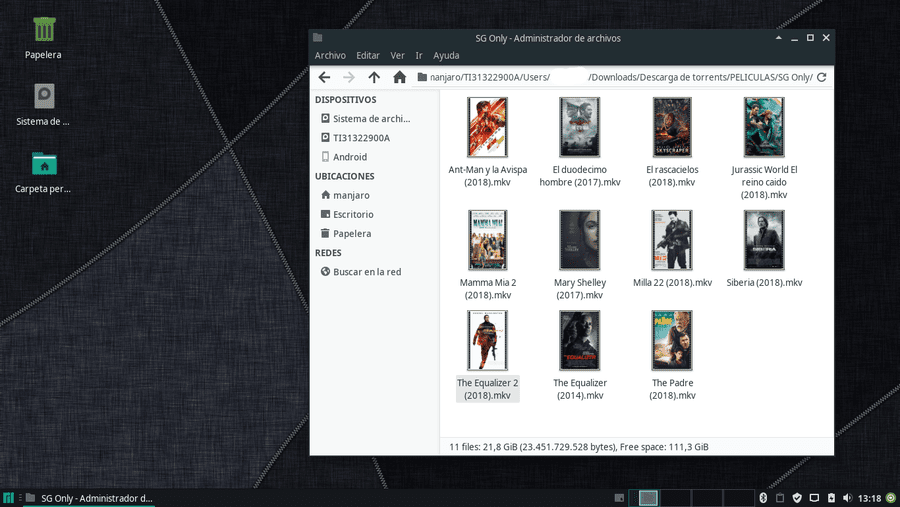Select Mamma Mia 2 poster thumbnail
The width and height of the screenshot is (900, 507).
[x=487, y=240]
